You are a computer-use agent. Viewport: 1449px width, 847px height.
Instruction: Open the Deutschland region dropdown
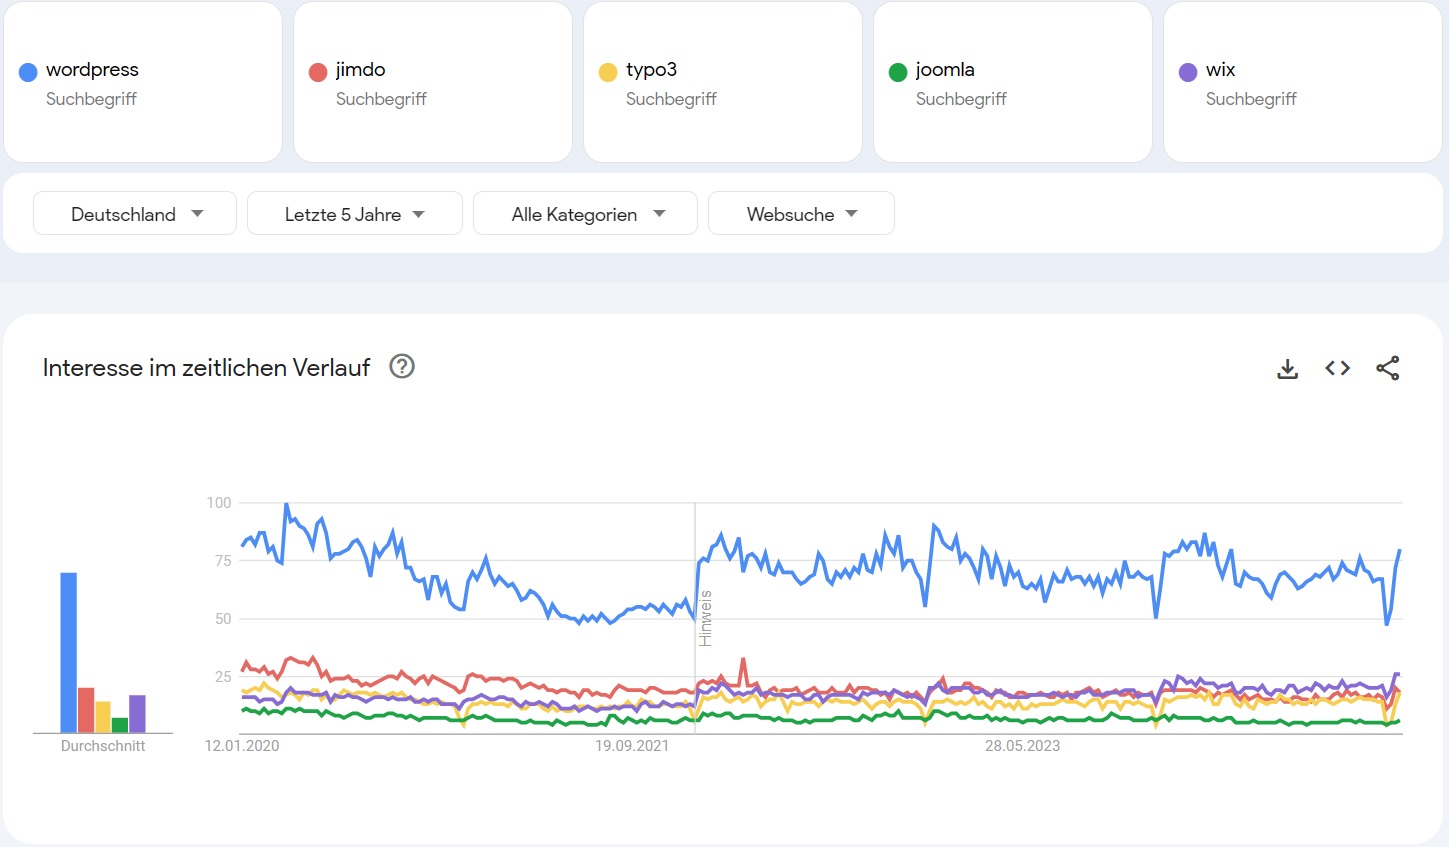[135, 213]
